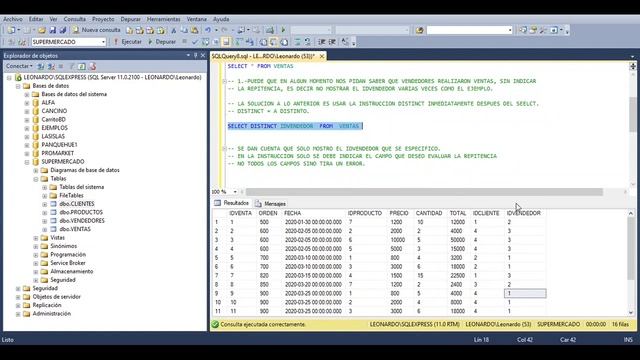Open the SUPERMERCADO database dropdown
640x360 pixels.
pos(103,42)
